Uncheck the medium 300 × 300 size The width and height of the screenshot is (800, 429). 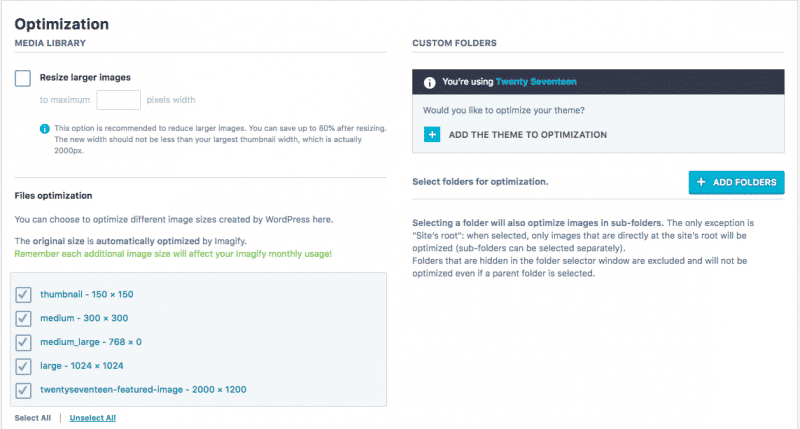(24, 318)
